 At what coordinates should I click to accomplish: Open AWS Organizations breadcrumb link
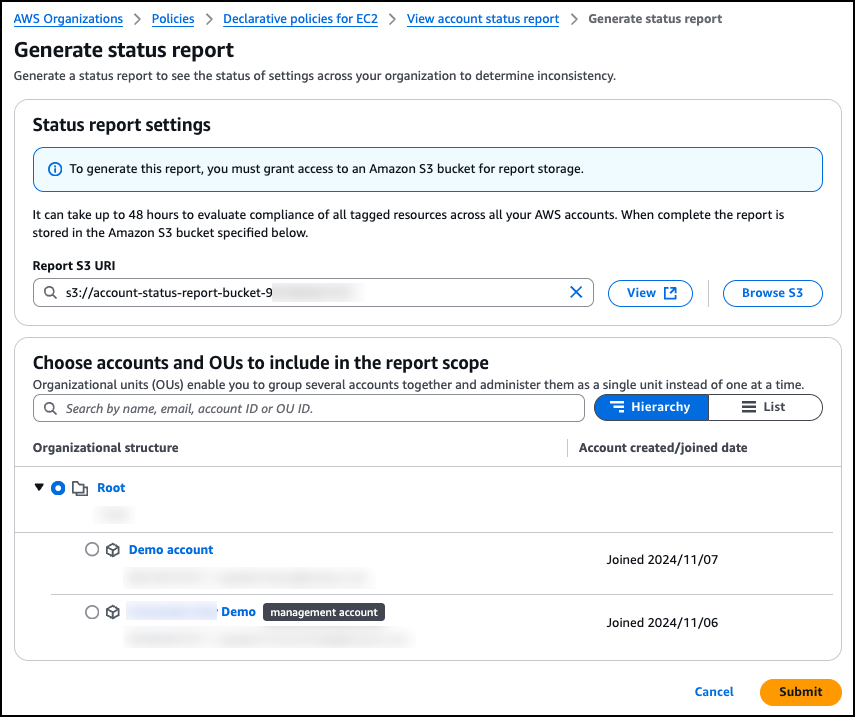(68, 19)
